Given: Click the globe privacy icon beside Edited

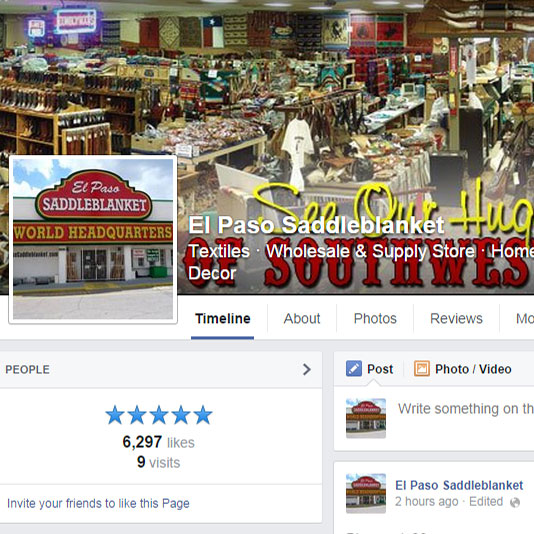Looking at the screenshot, I should (515, 502).
